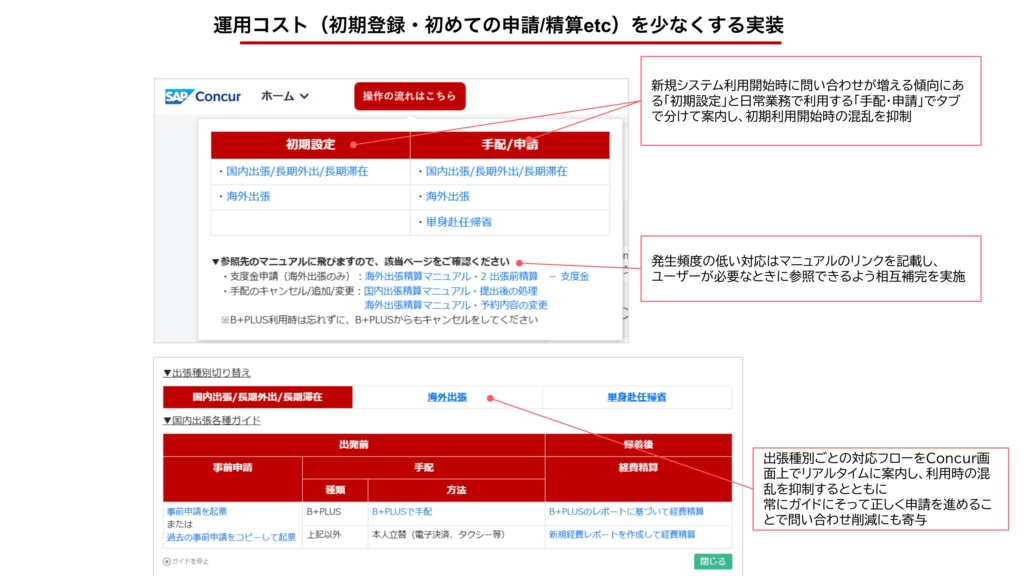Click the B+PLUSで手配 link
Image resolution: width=1024 pixels, height=576 pixels.
click(x=402, y=511)
